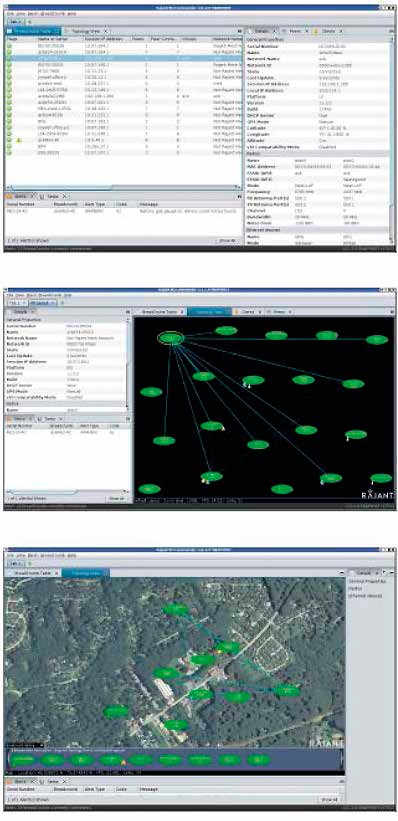Click the horizontal scrollbar beneath the BreadCrumb table

pos(124,187)
